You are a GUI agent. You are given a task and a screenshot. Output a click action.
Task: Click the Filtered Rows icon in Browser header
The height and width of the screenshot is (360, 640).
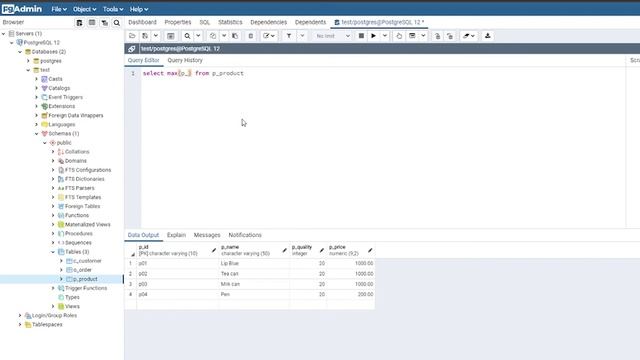tap(104, 22)
